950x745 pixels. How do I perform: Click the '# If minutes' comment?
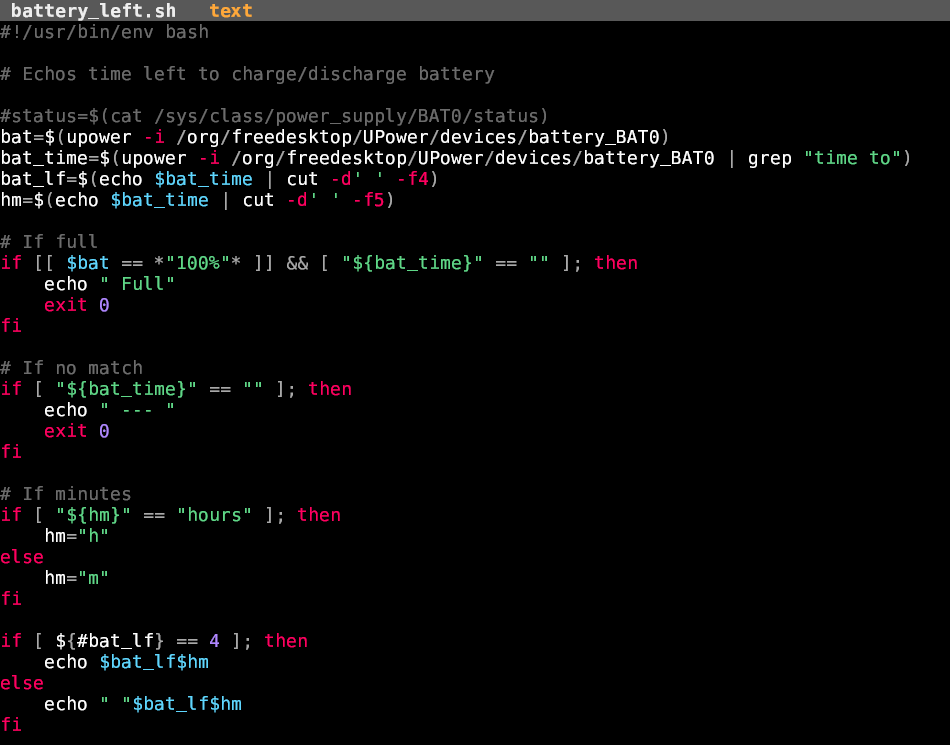pos(65,494)
